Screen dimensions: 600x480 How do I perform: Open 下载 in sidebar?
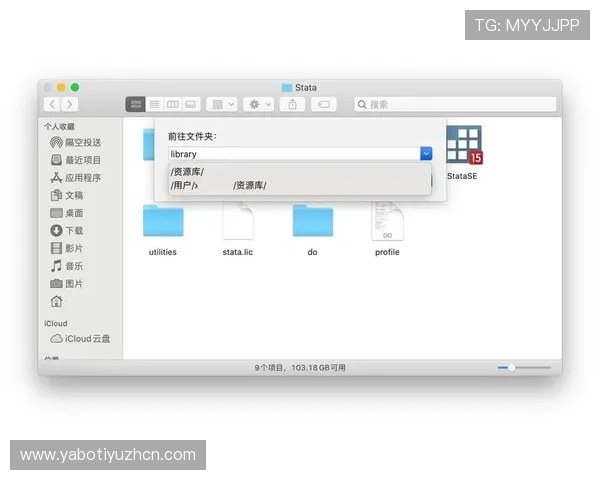(x=67, y=230)
